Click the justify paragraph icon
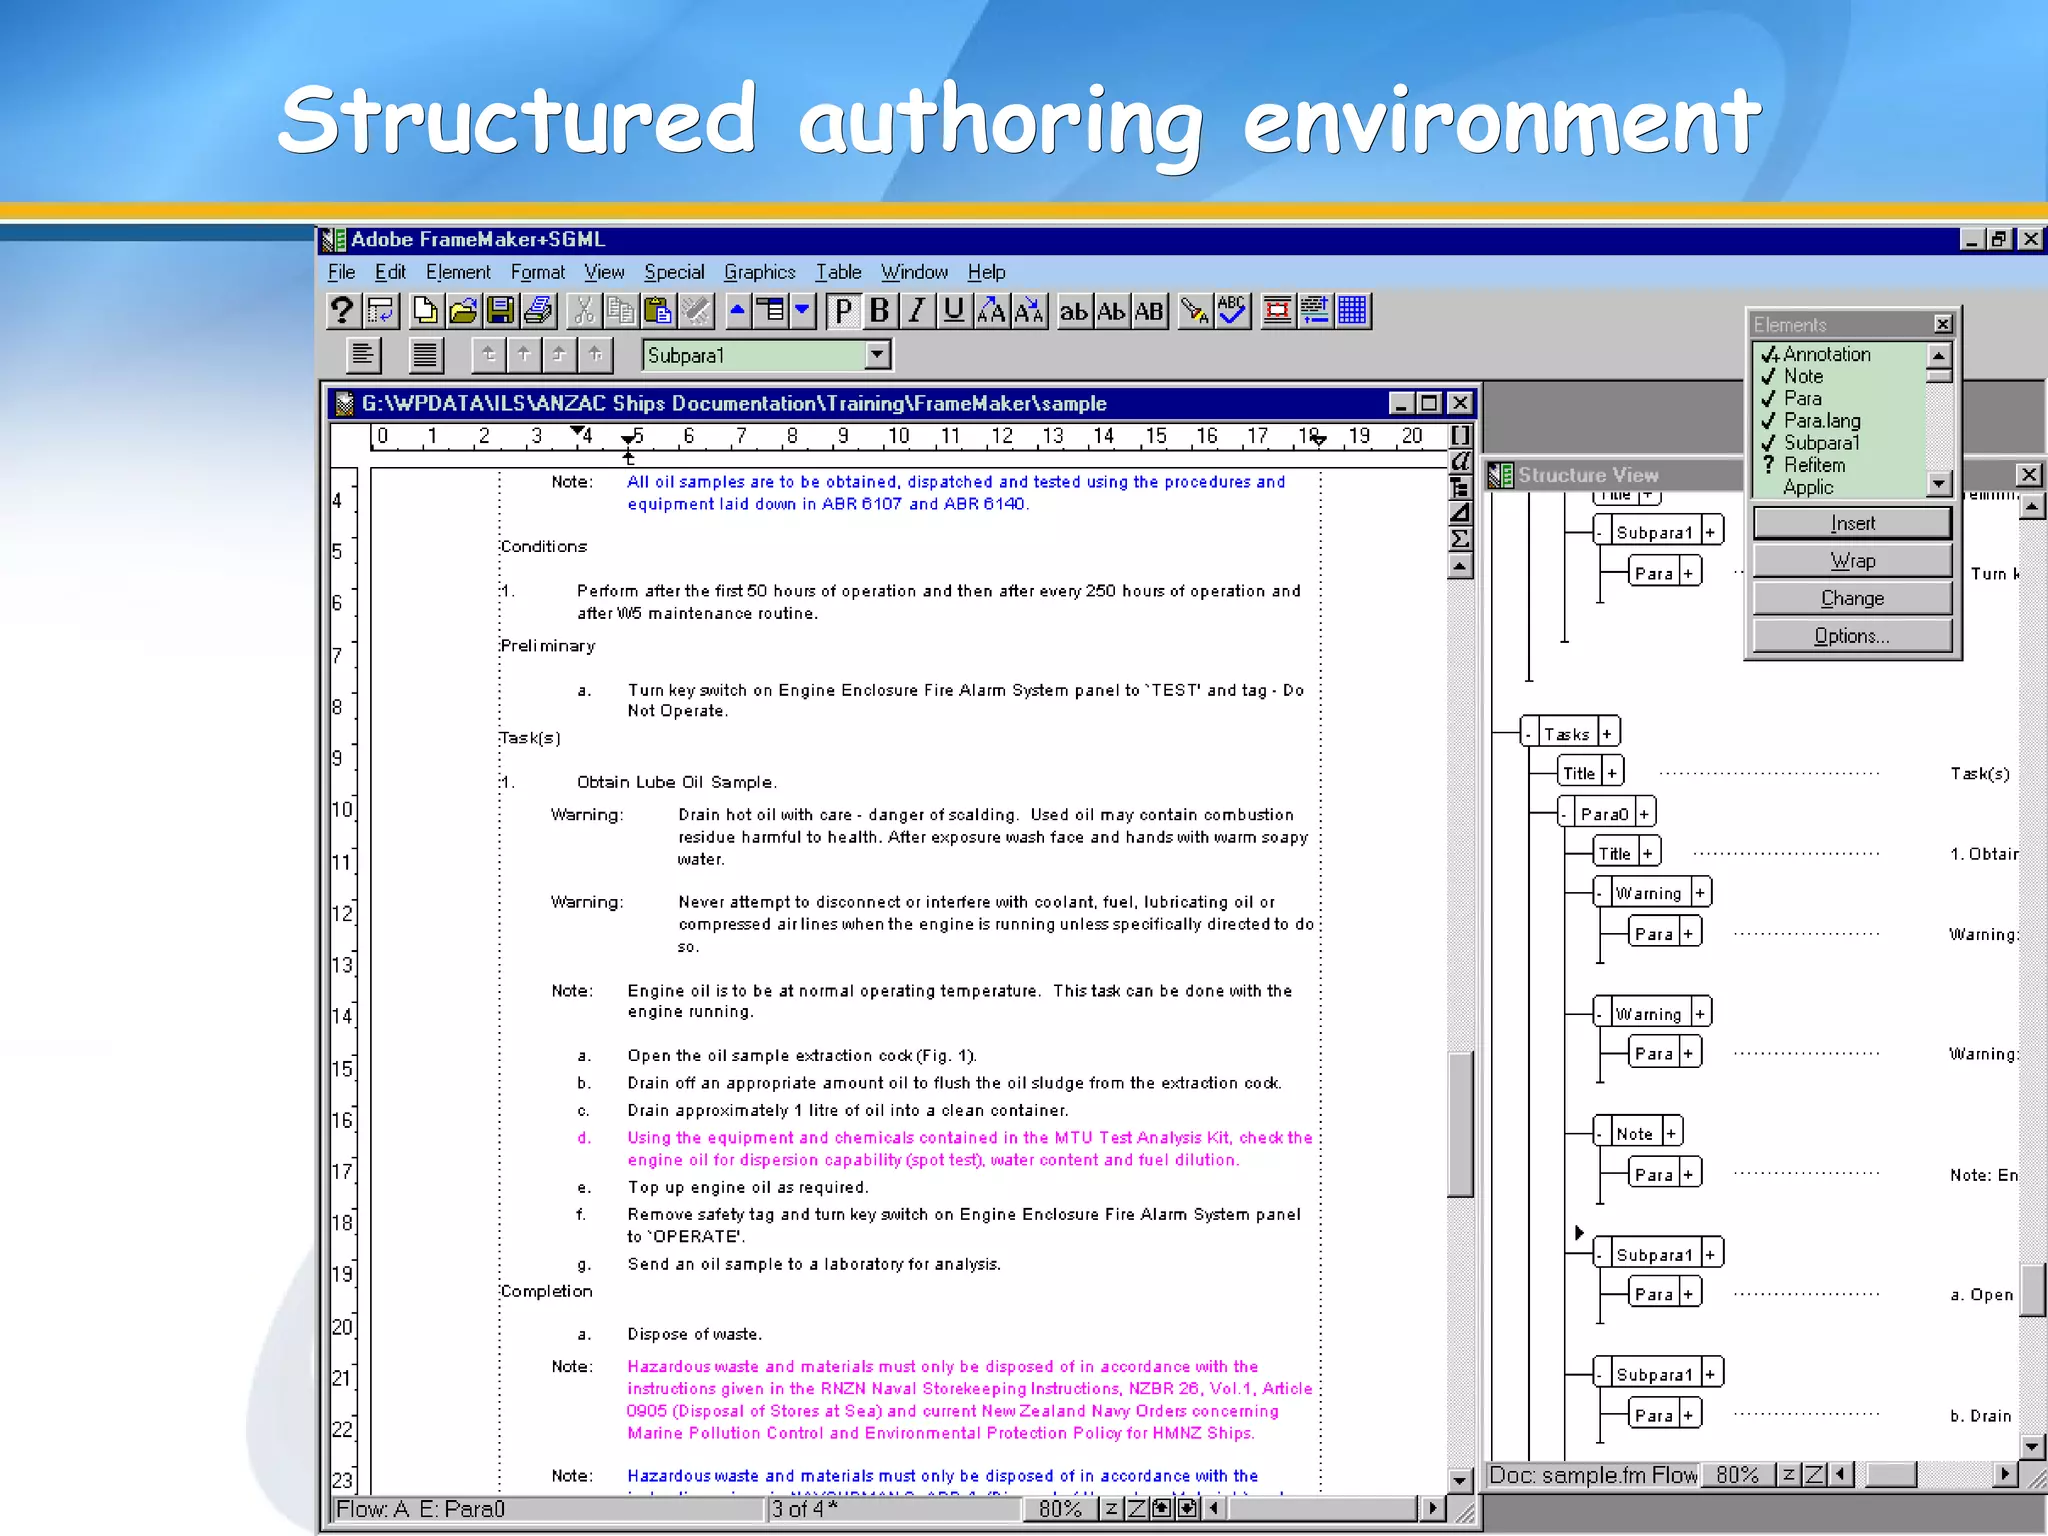Viewport: 2048px width, 1536px height. [426, 354]
